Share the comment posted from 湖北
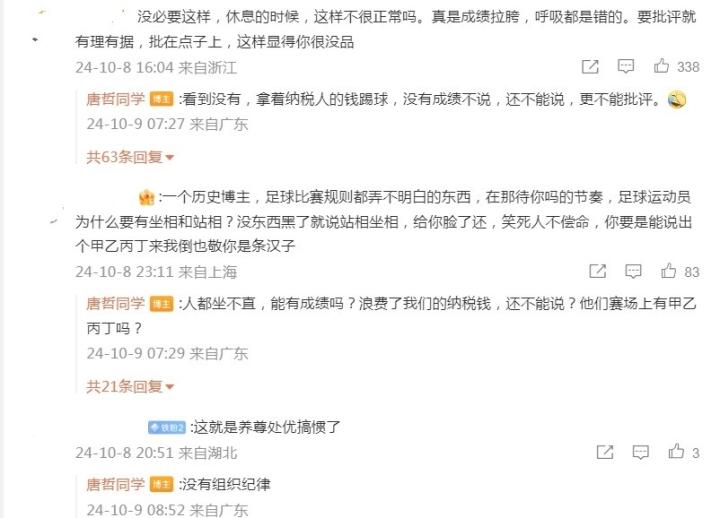 coord(605,452)
